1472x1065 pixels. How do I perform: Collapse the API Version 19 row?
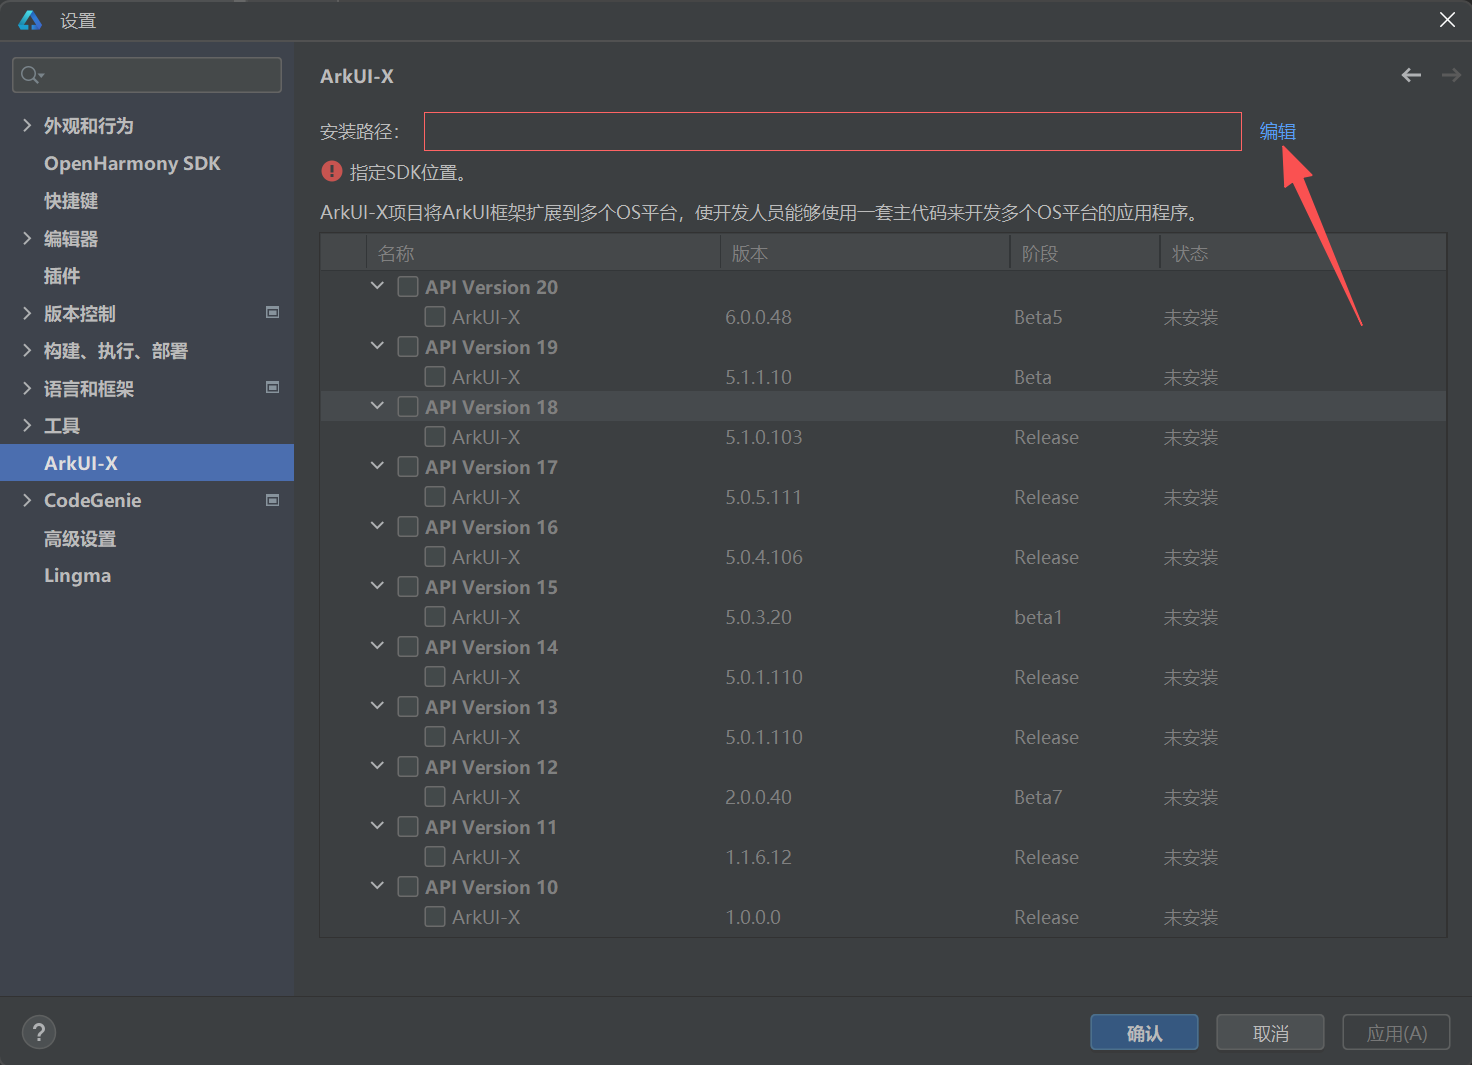pos(377,346)
